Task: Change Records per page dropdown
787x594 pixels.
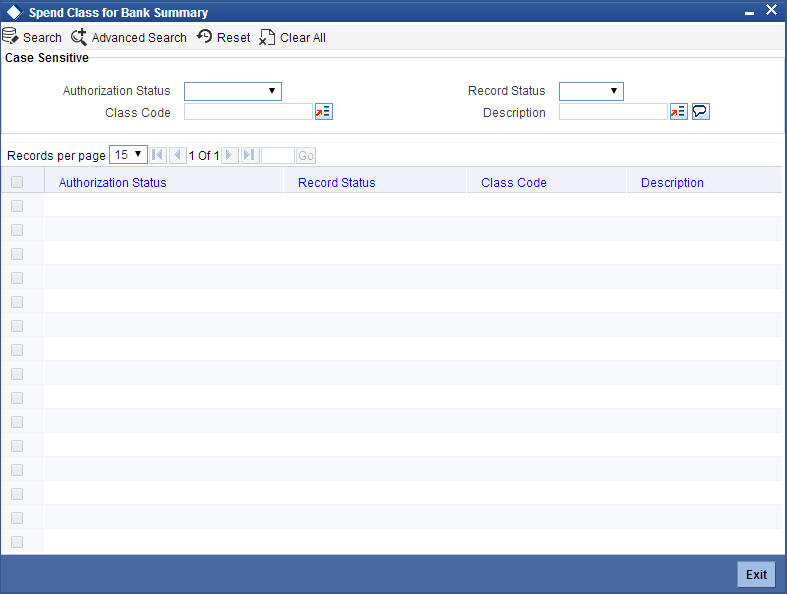Action: pos(128,155)
